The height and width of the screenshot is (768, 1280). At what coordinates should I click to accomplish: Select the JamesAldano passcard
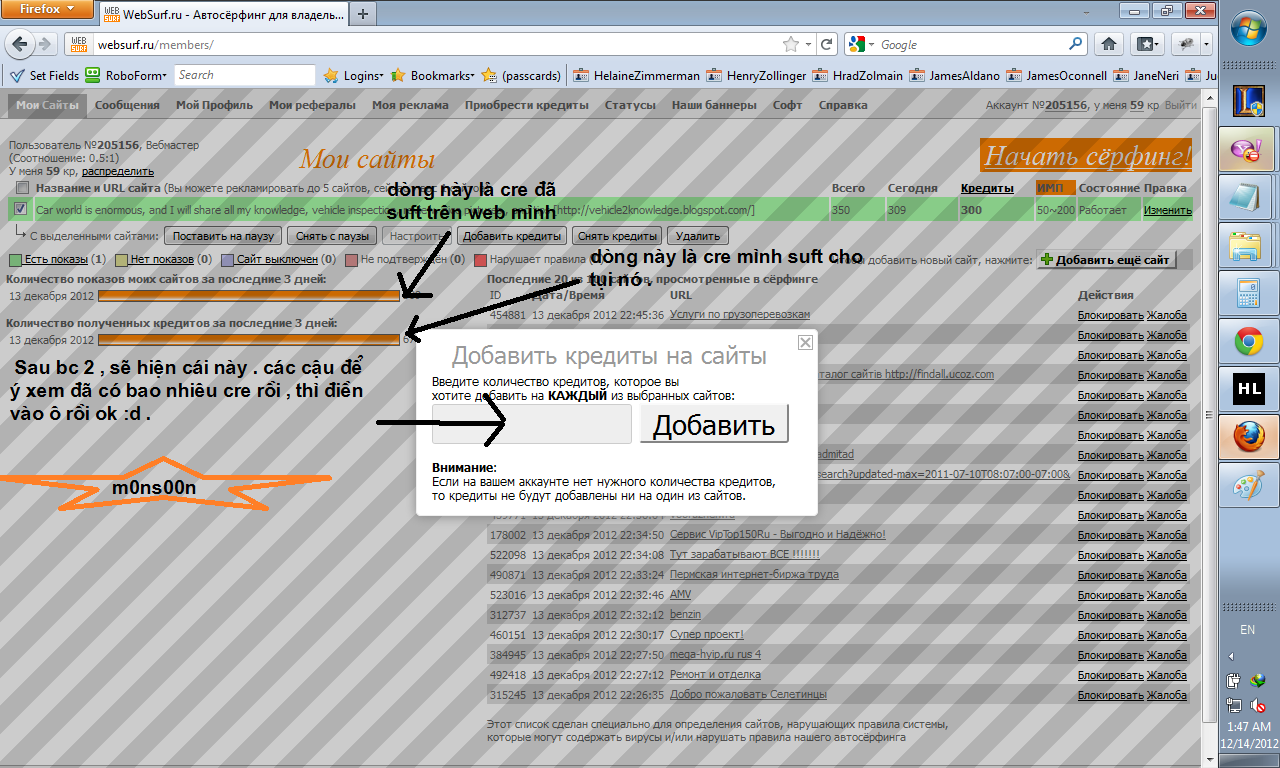[x=955, y=75]
